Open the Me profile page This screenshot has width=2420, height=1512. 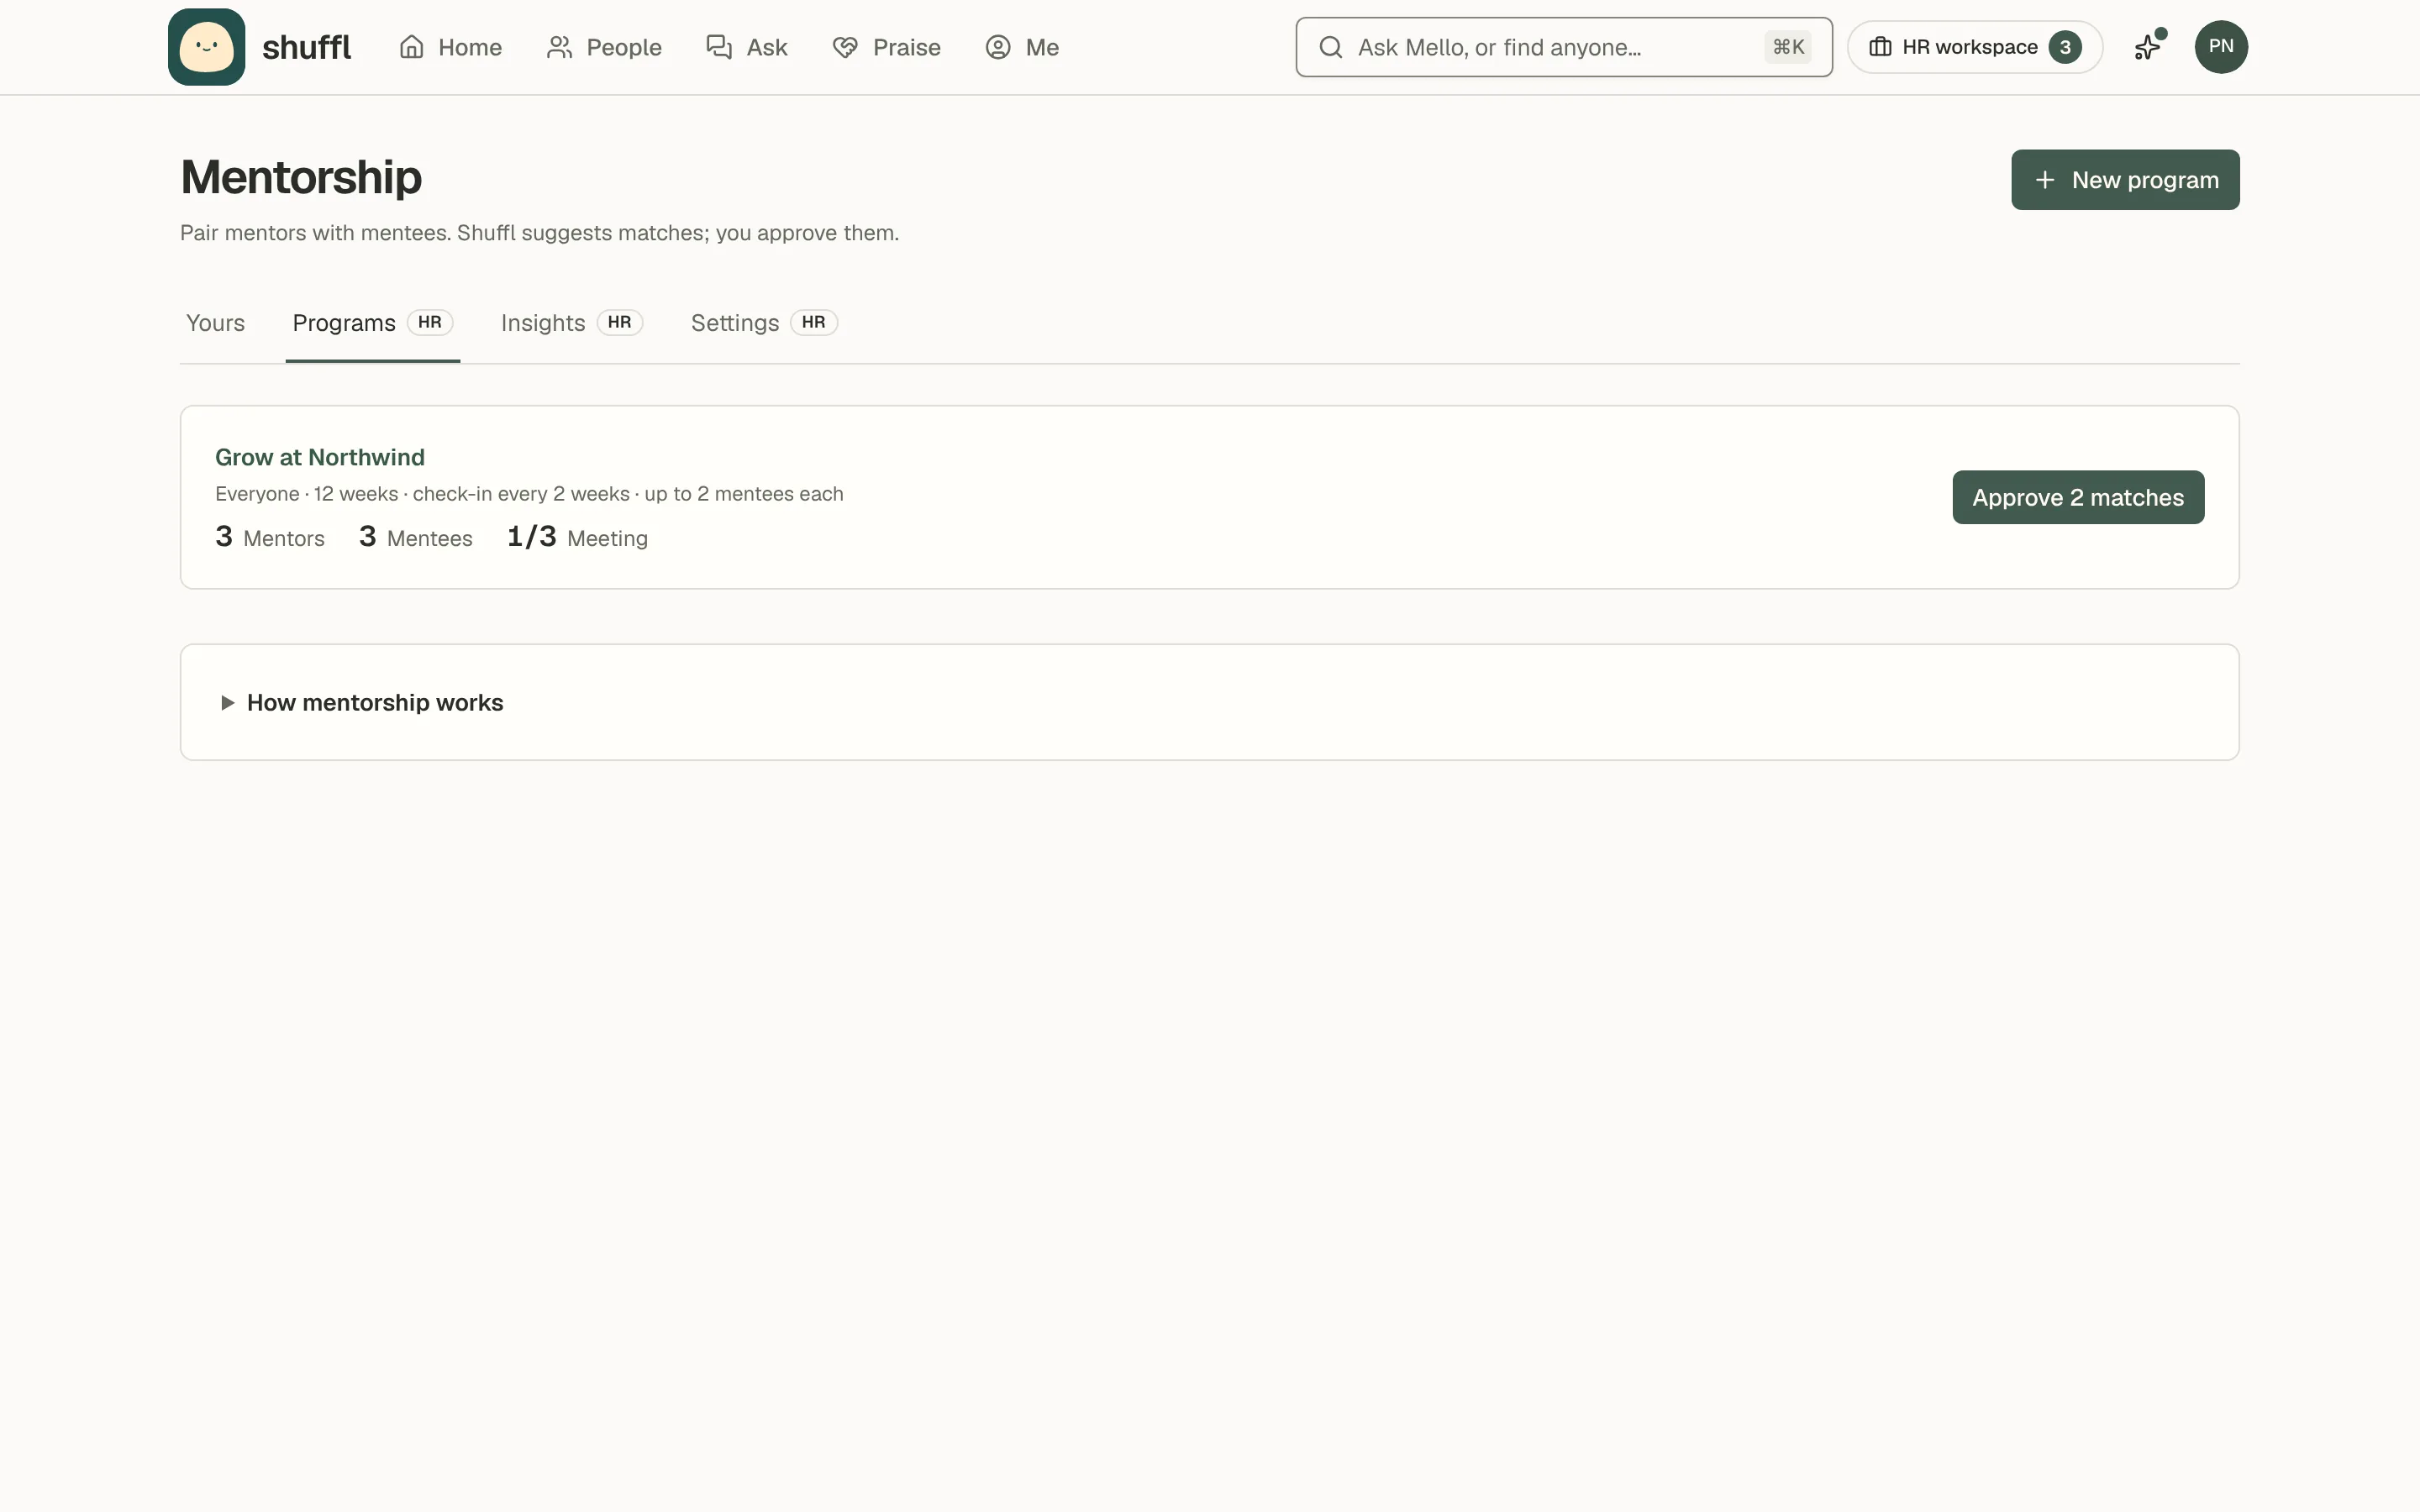(x=1022, y=47)
